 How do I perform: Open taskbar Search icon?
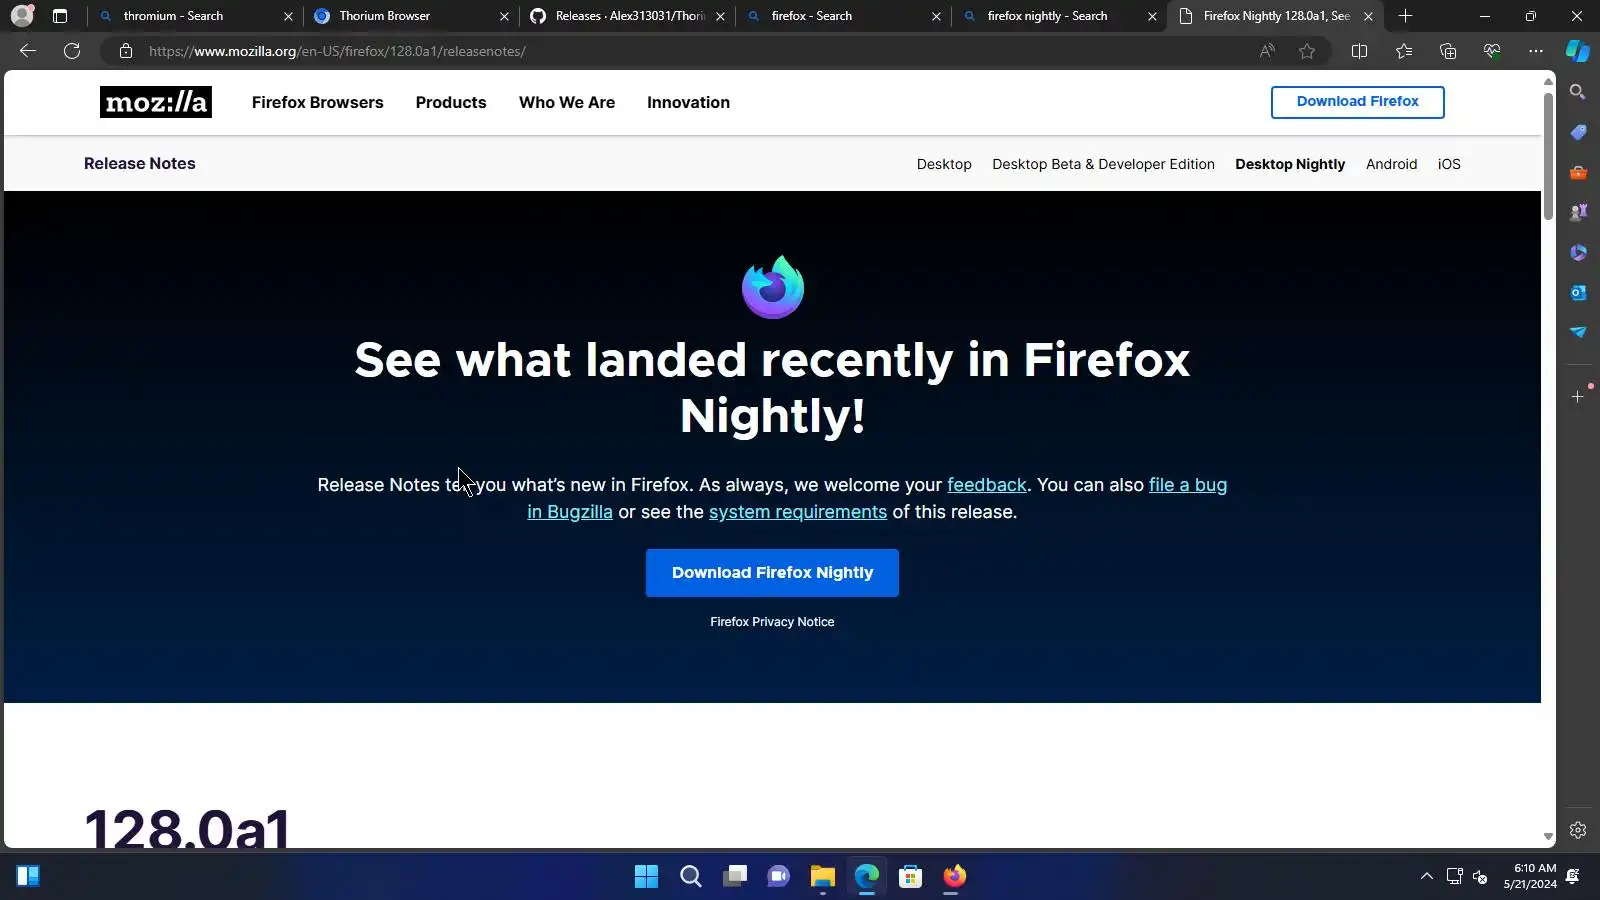click(691, 877)
